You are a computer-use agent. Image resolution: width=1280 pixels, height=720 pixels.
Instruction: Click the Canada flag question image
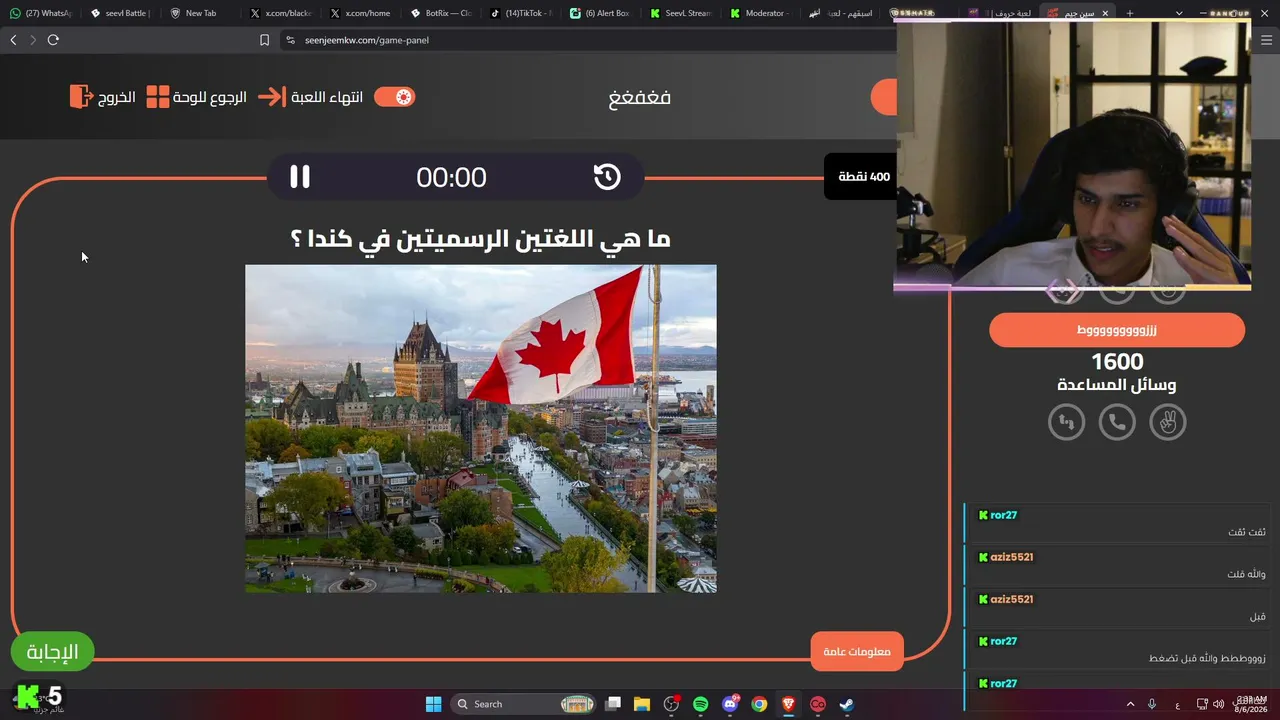pos(481,429)
